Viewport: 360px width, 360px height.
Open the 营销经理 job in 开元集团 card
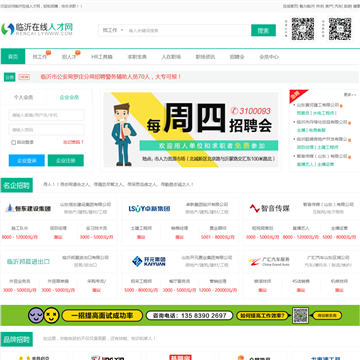218,281
